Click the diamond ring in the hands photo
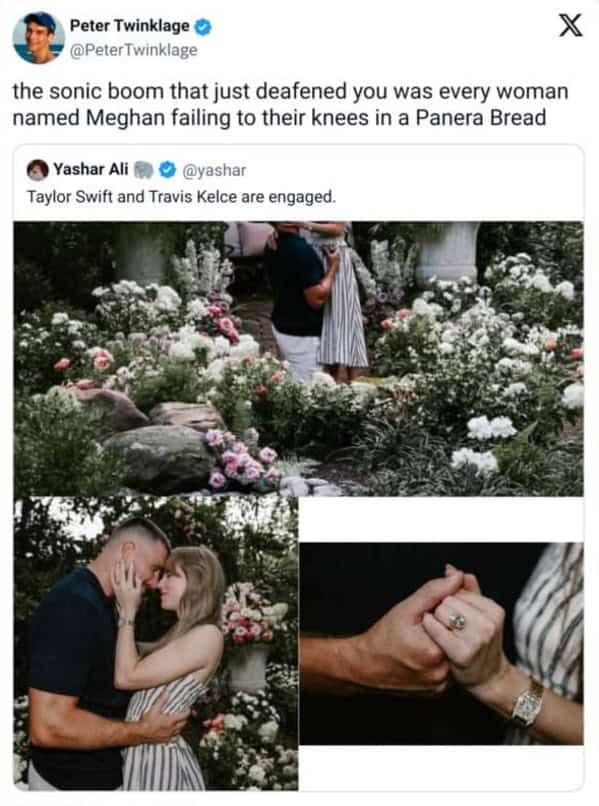 [x=456, y=621]
